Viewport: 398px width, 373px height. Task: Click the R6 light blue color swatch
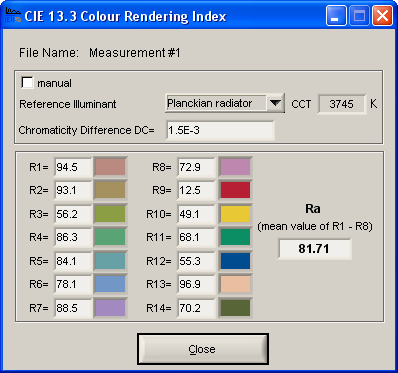(110, 284)
